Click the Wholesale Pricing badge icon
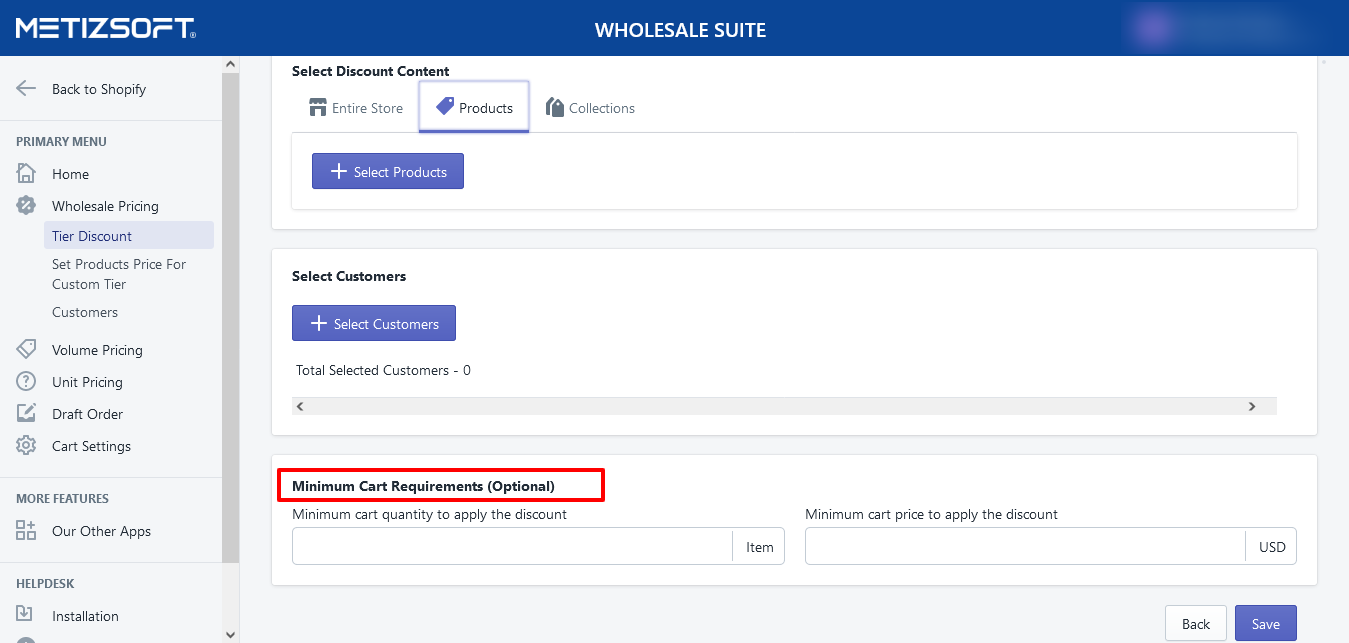 26,206
